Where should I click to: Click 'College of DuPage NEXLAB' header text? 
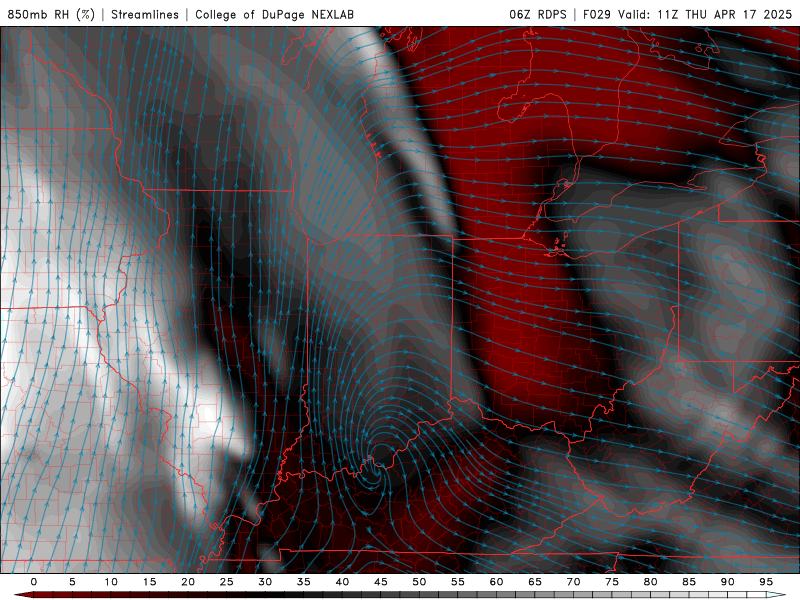point(274,14)
